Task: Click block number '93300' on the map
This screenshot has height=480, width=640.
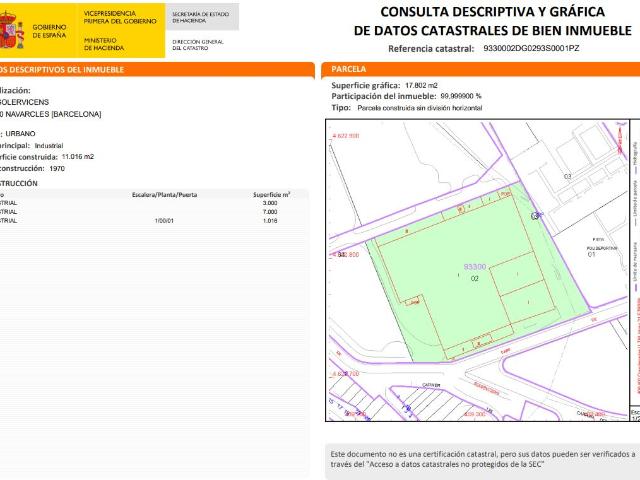Action: click(475, 267)
